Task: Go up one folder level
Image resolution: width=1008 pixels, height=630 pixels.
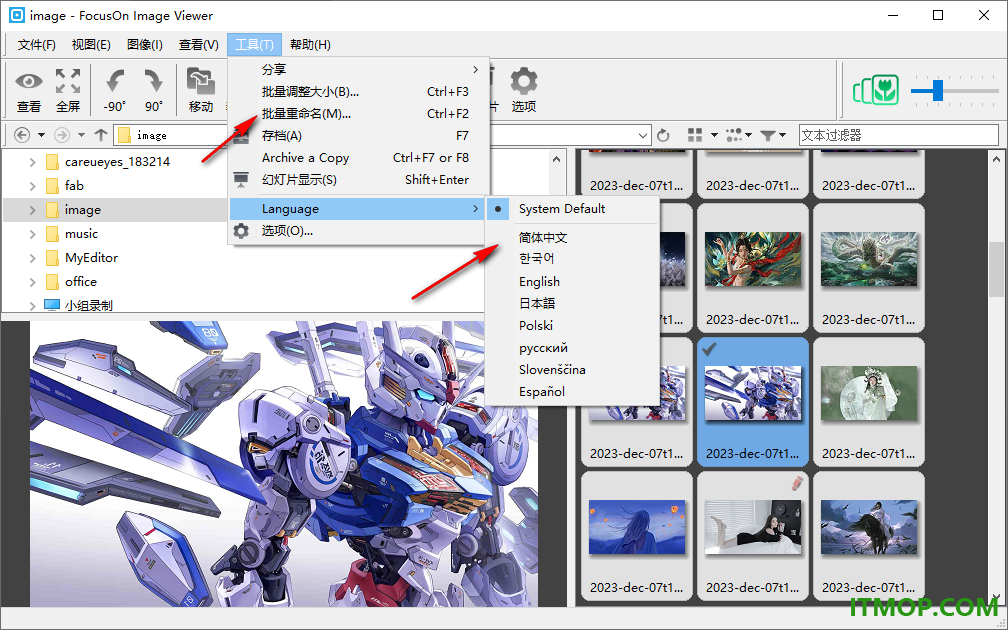Action: pos(100,135)
